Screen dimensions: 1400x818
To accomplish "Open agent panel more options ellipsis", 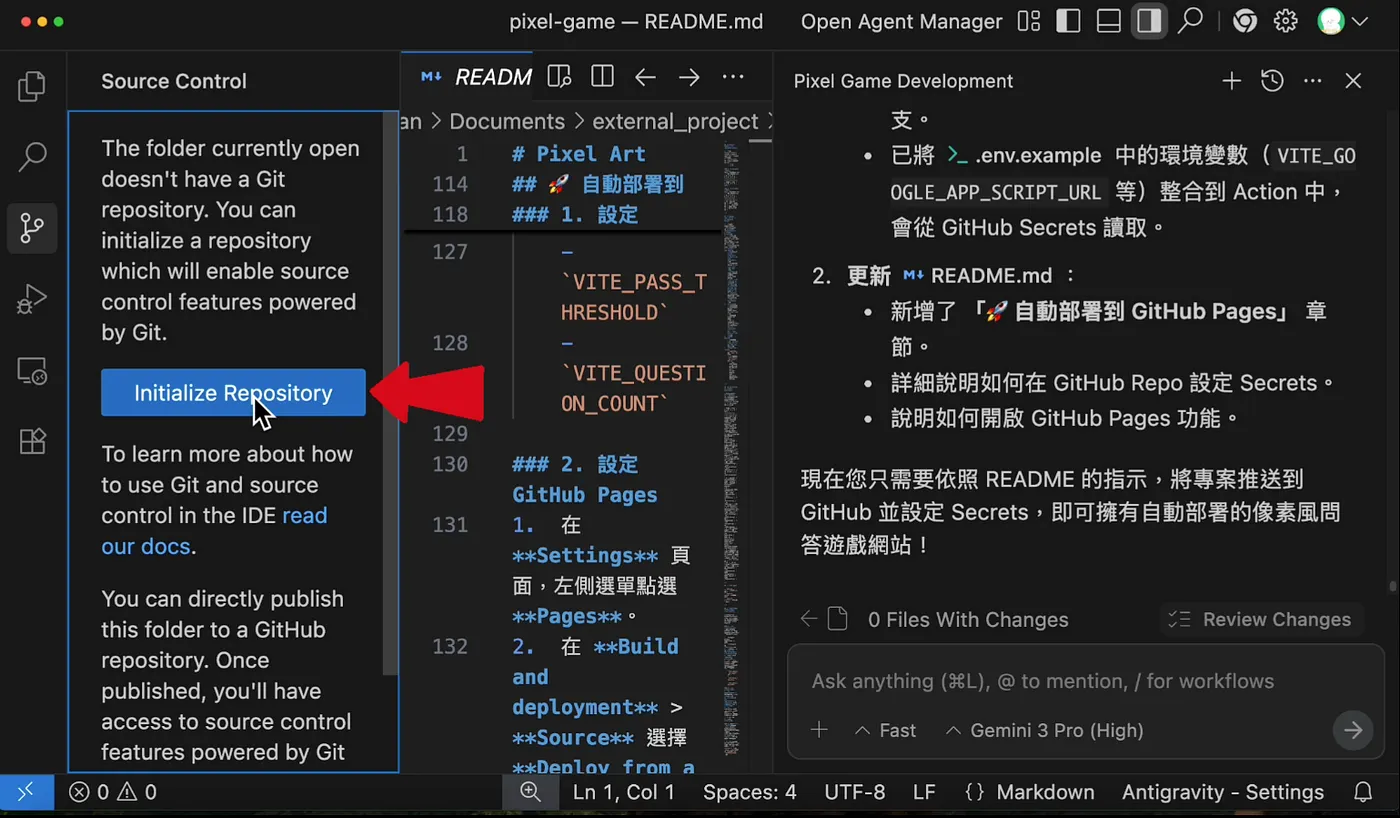I will pos(1313,81).
